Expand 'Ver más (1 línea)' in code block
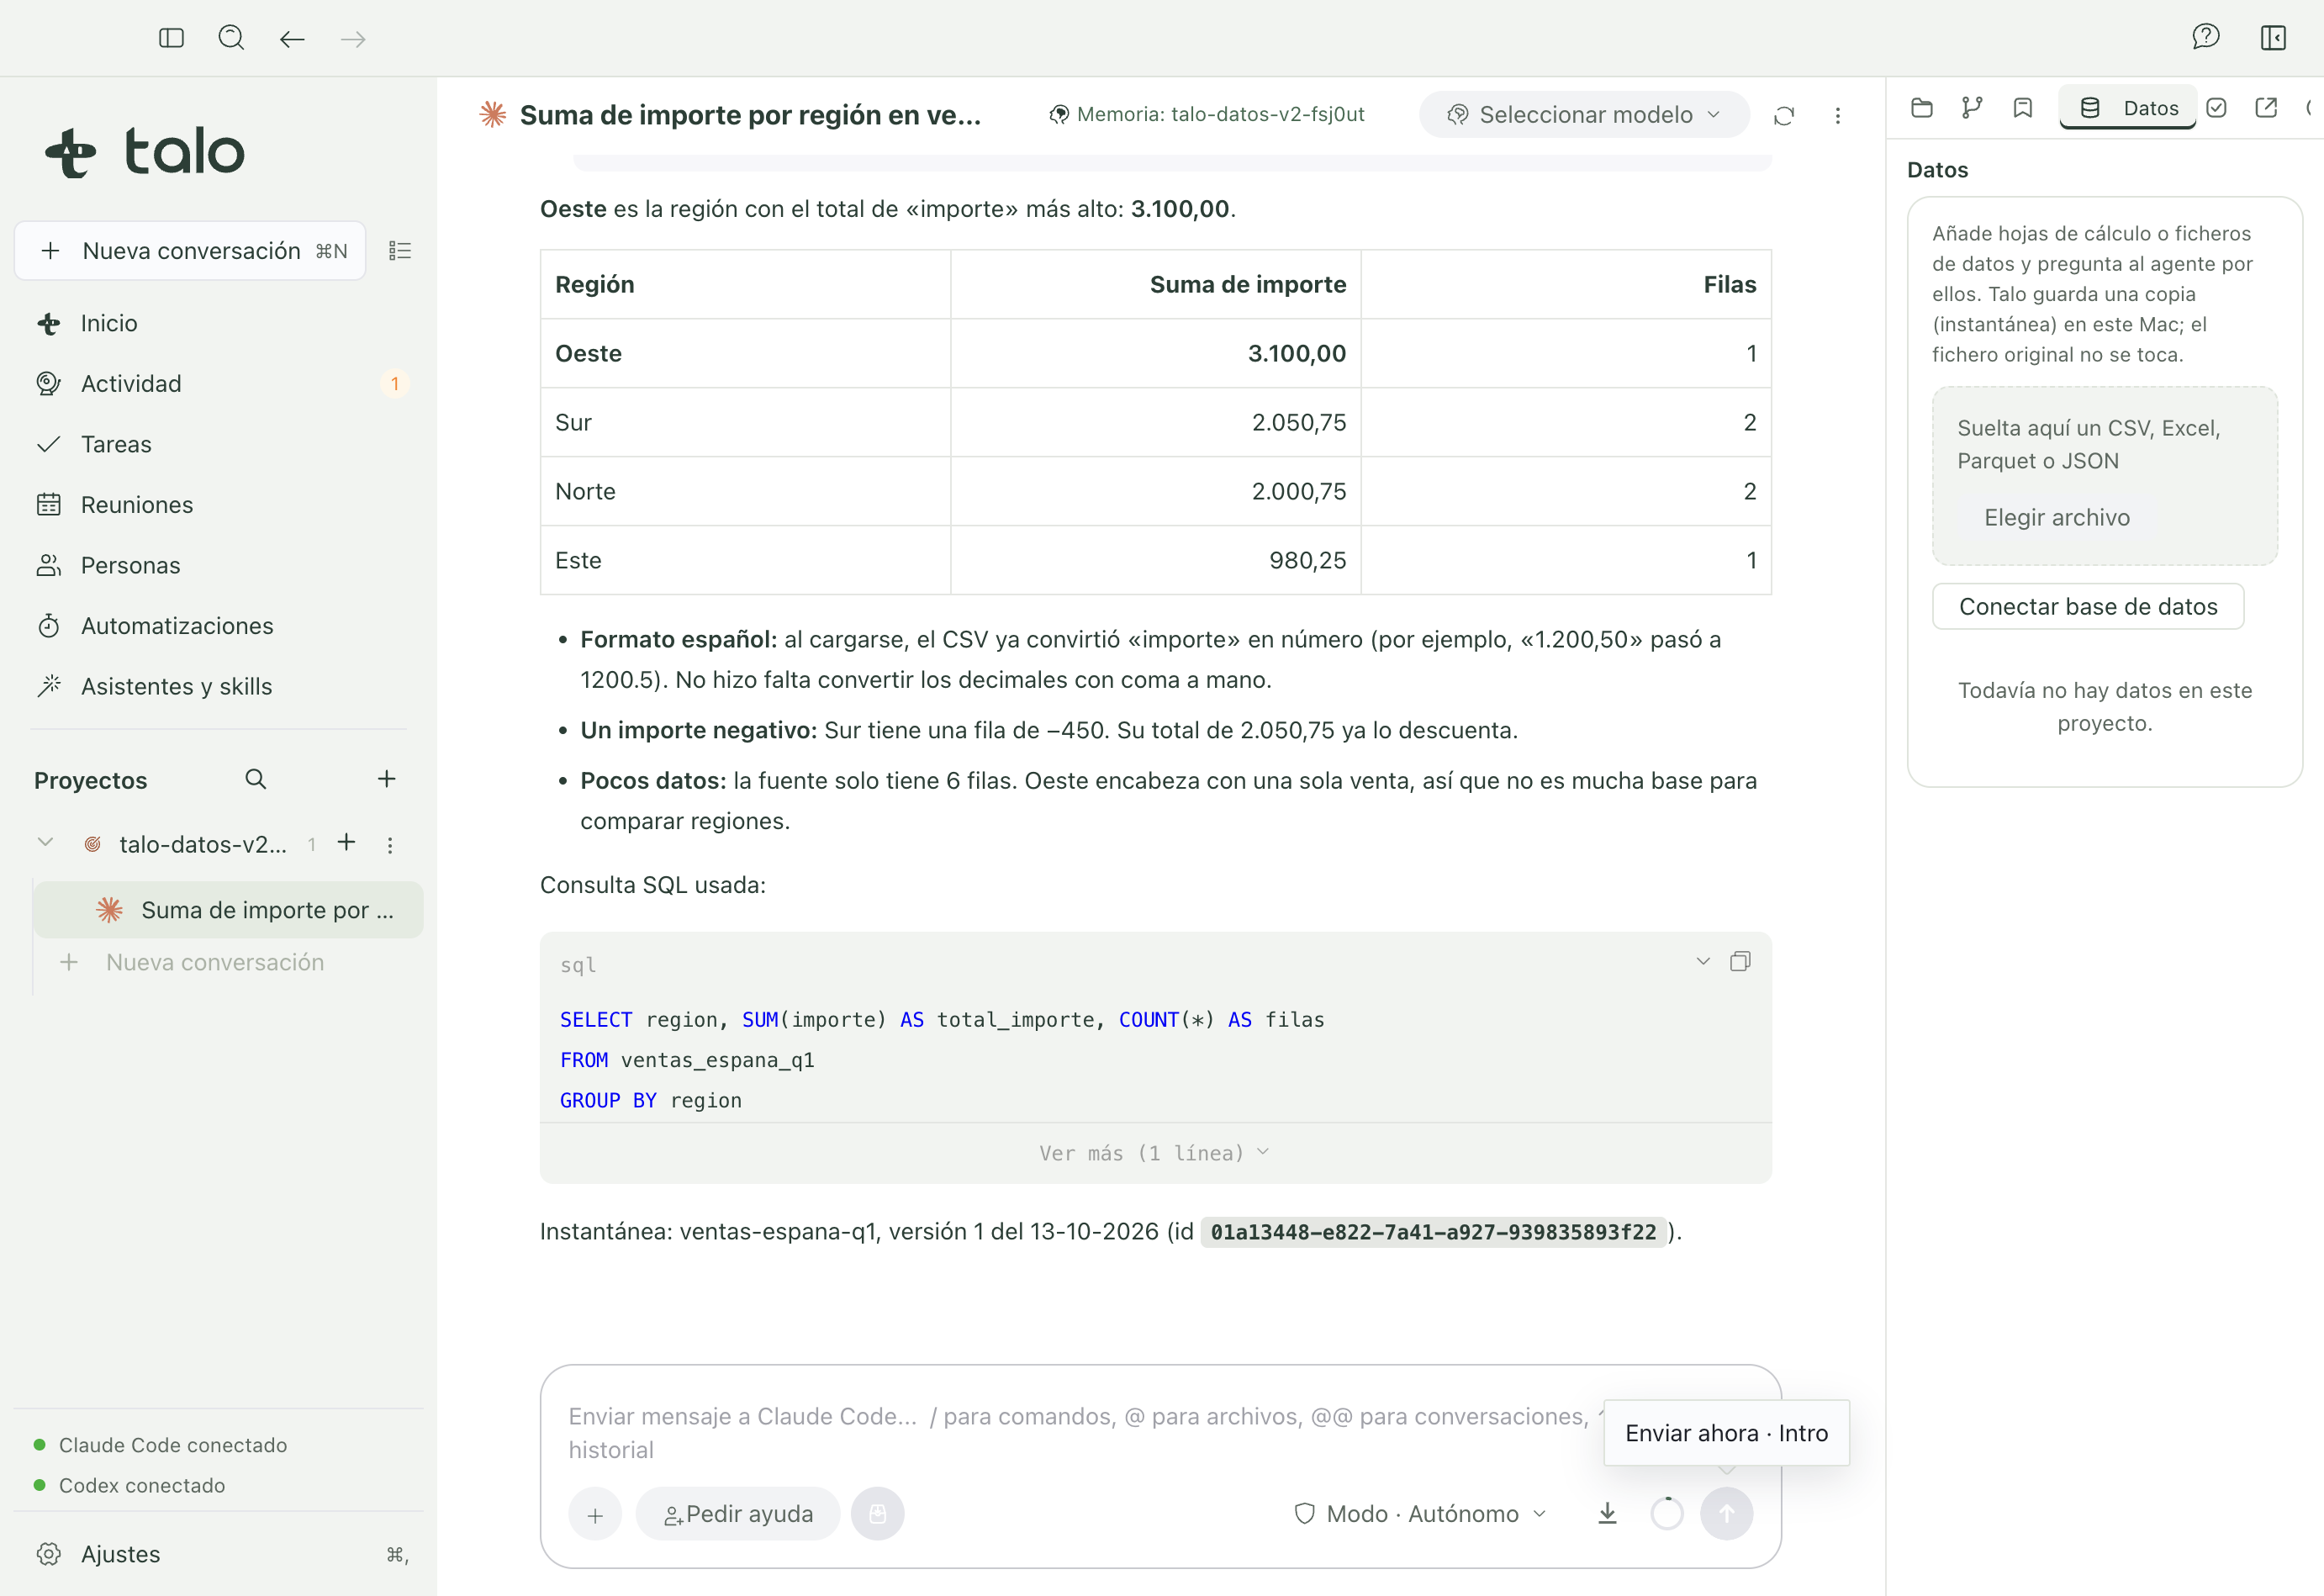 [x=1155, y=1153]
